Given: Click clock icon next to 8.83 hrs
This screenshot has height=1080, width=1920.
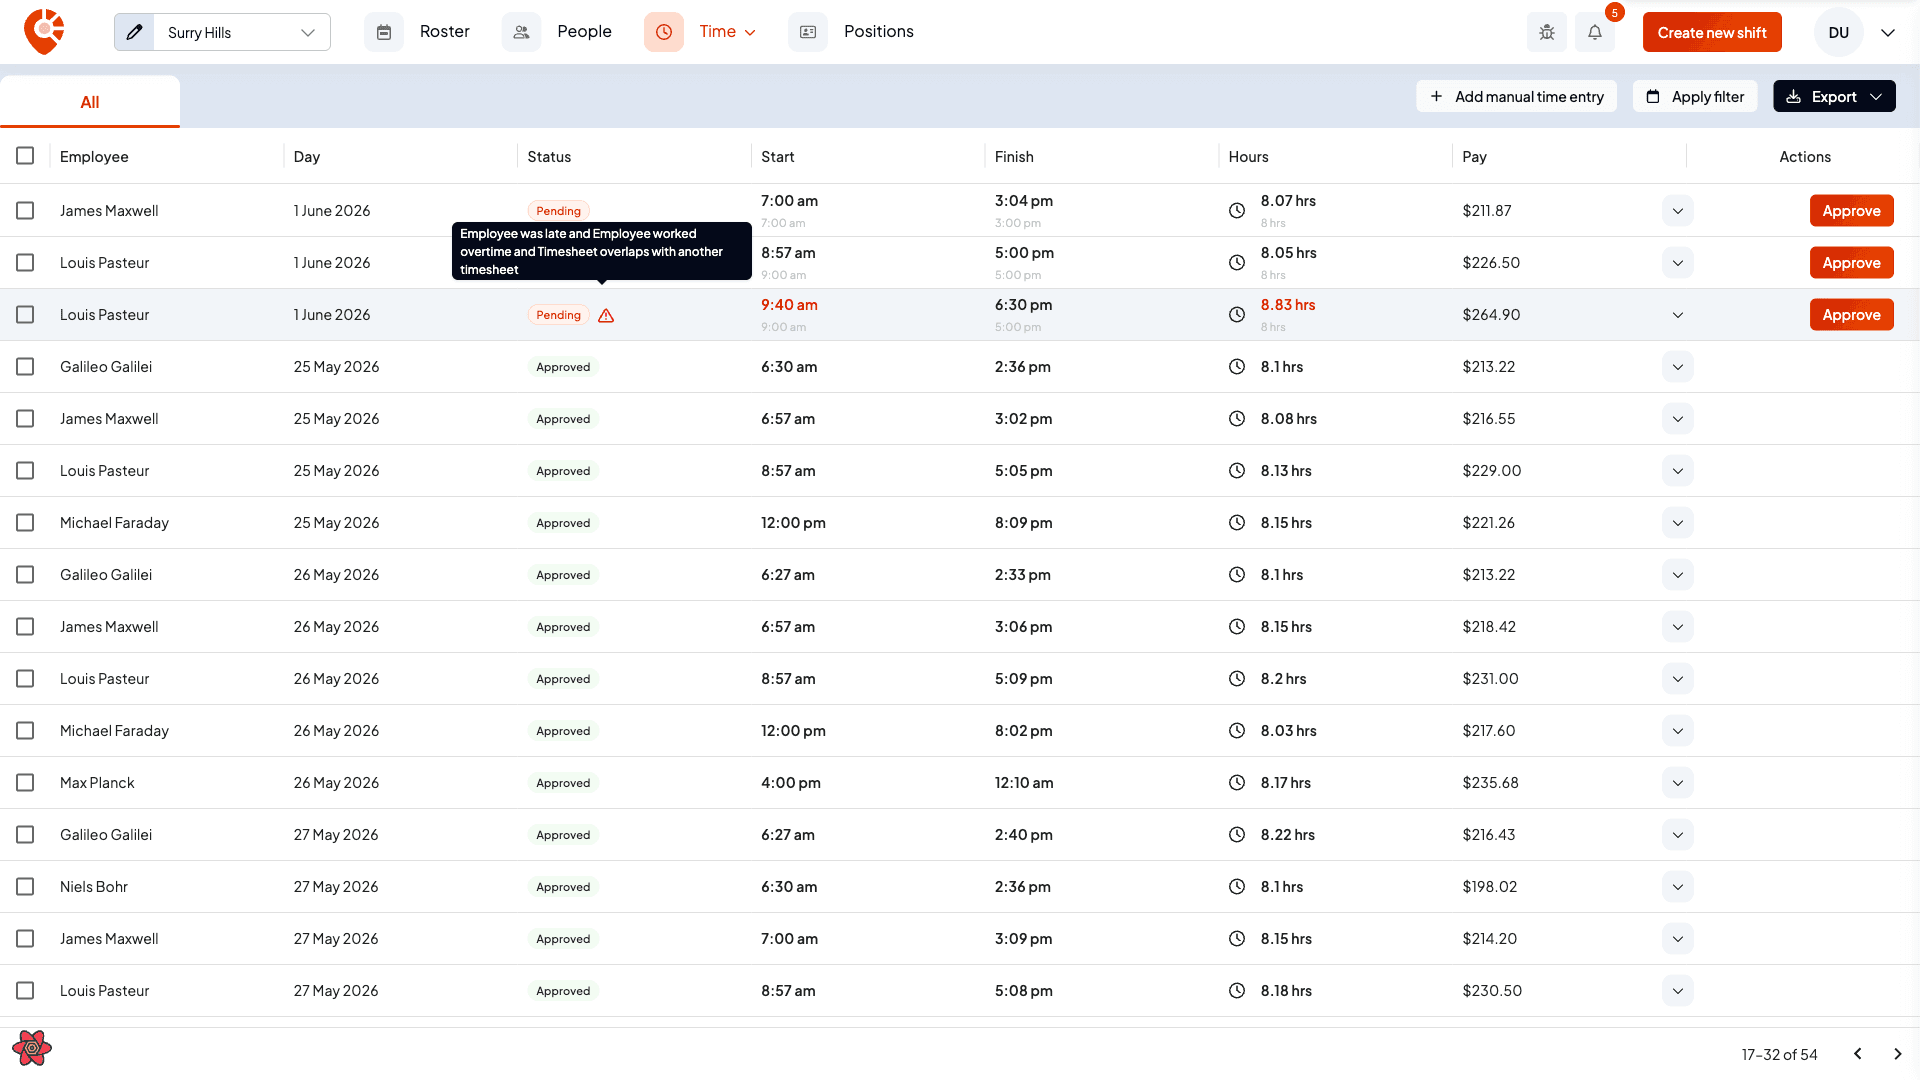Looking at the screenshot, I should pos(1237,315).
